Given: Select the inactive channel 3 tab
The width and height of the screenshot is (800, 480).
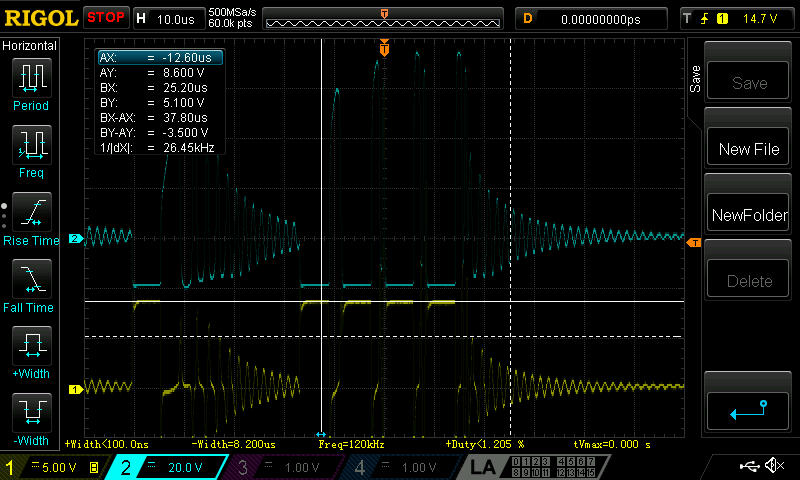Looking at the screenshot, I should coord(282,467).
